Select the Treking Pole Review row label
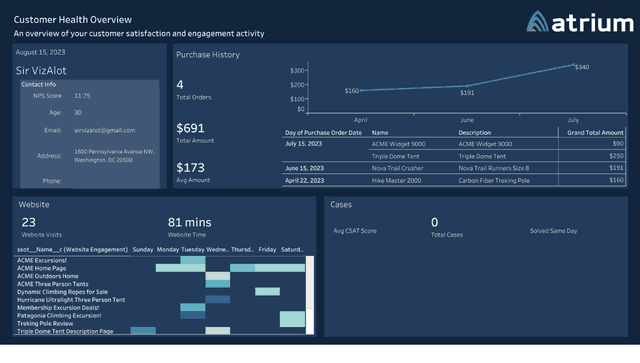Image resolution: width=640 pixels, height=363 pixels. click(x=45, y=323)
